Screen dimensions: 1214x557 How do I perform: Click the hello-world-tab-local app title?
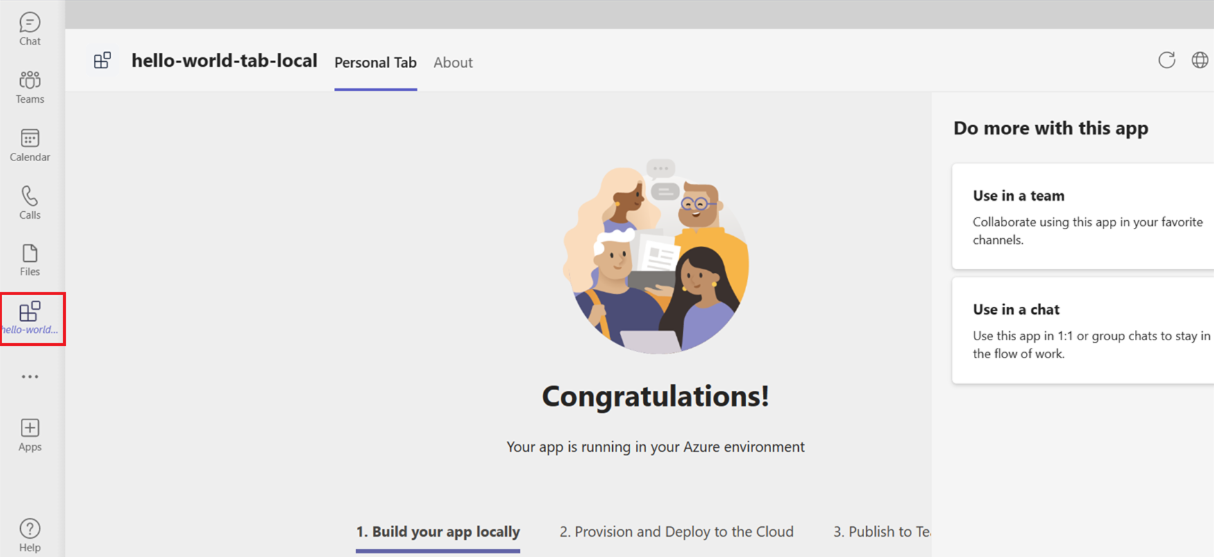point(224,61)
